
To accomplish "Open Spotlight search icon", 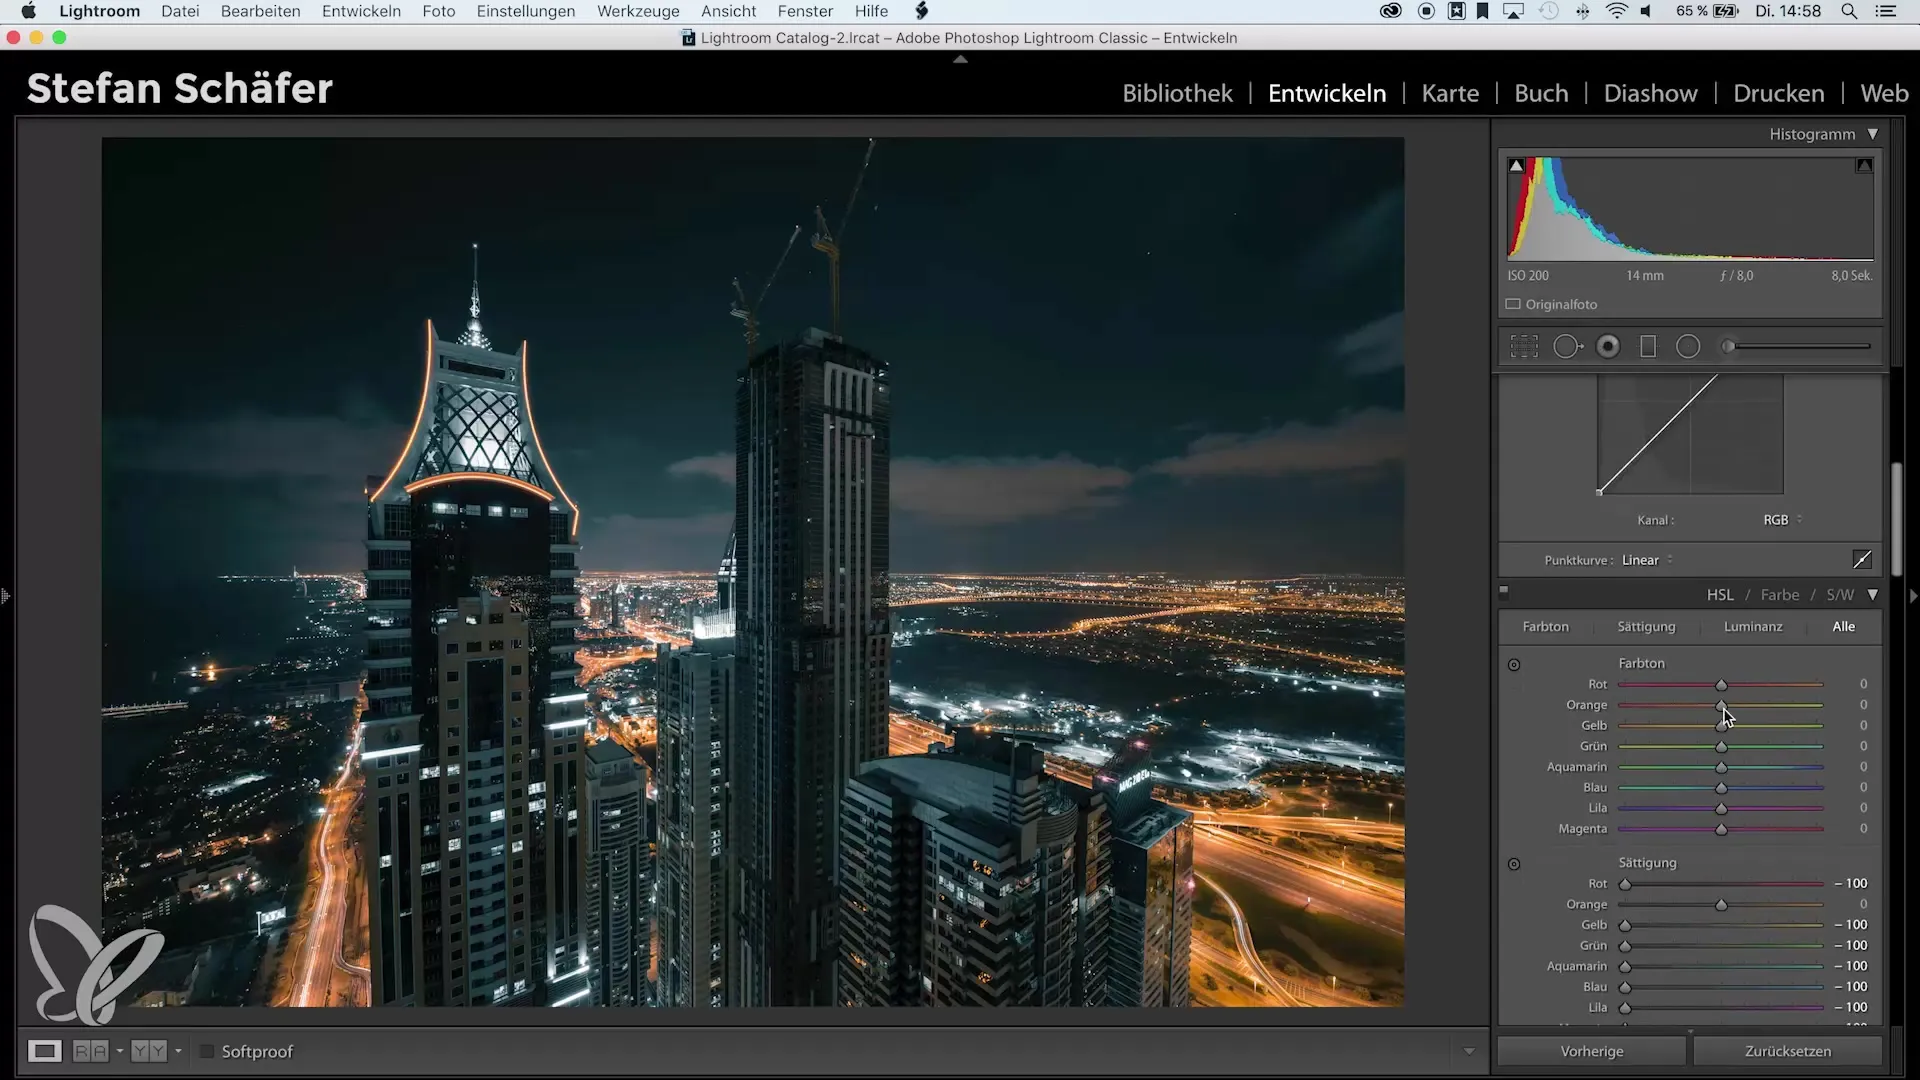I will coord(1850,11).
